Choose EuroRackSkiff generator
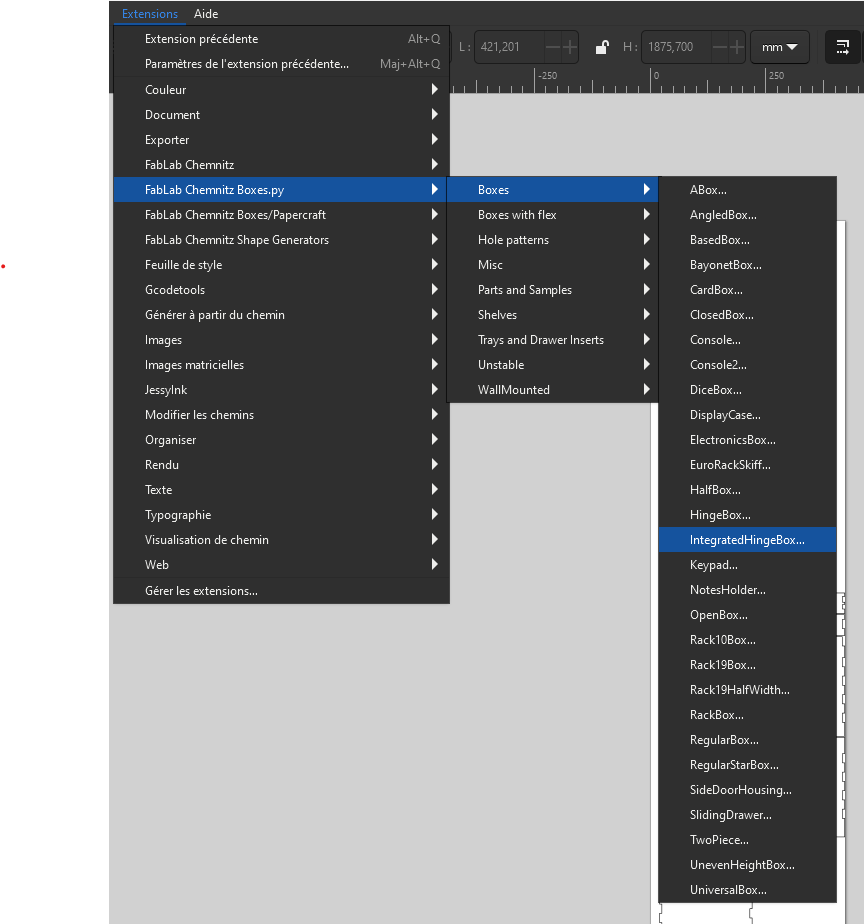The image size is (864, 924). pos(747,465)
